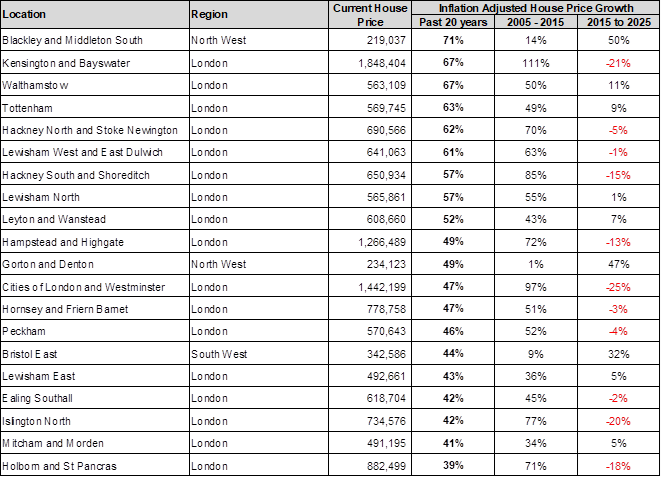Click the Peckham location cell
This screenshot has height=477, width=661.
(x=94, y=331)
